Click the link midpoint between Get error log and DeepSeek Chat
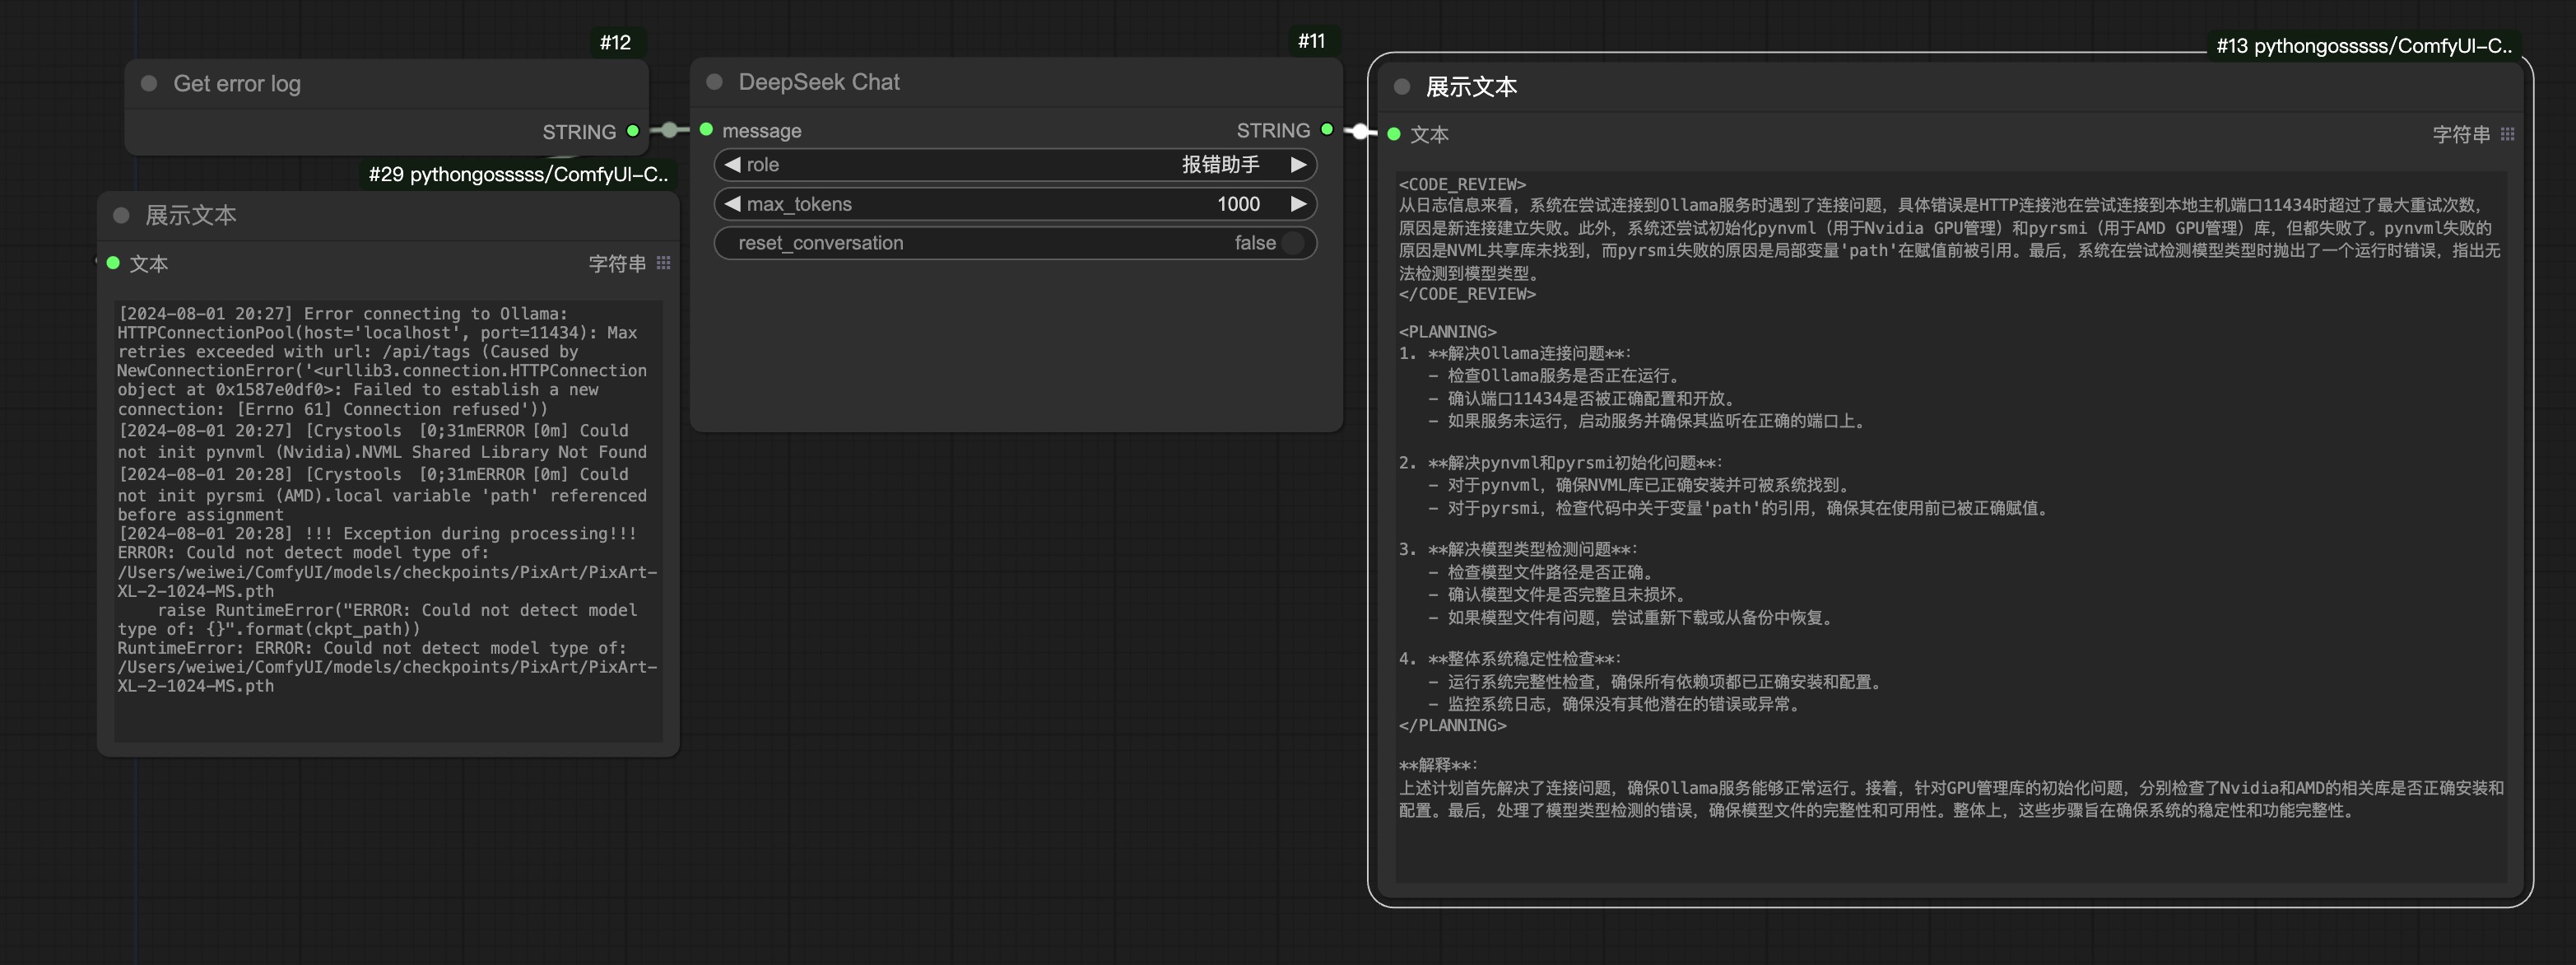Viewport: 2576px width, 965px height. point(669,130)
